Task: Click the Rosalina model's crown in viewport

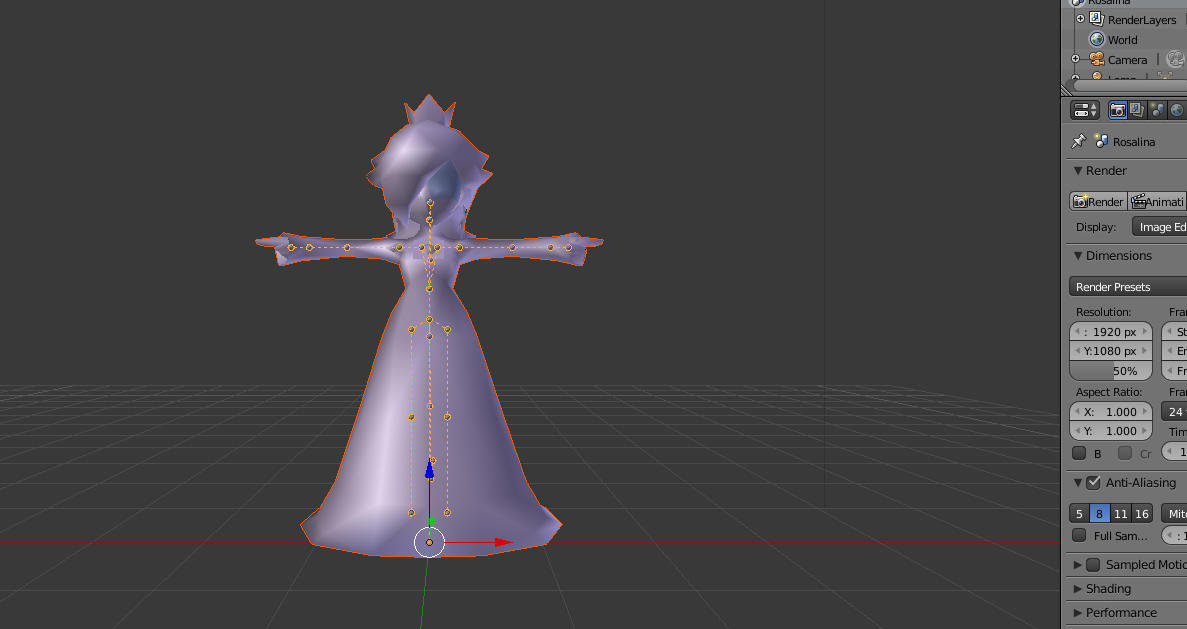Action: point(430,112)
